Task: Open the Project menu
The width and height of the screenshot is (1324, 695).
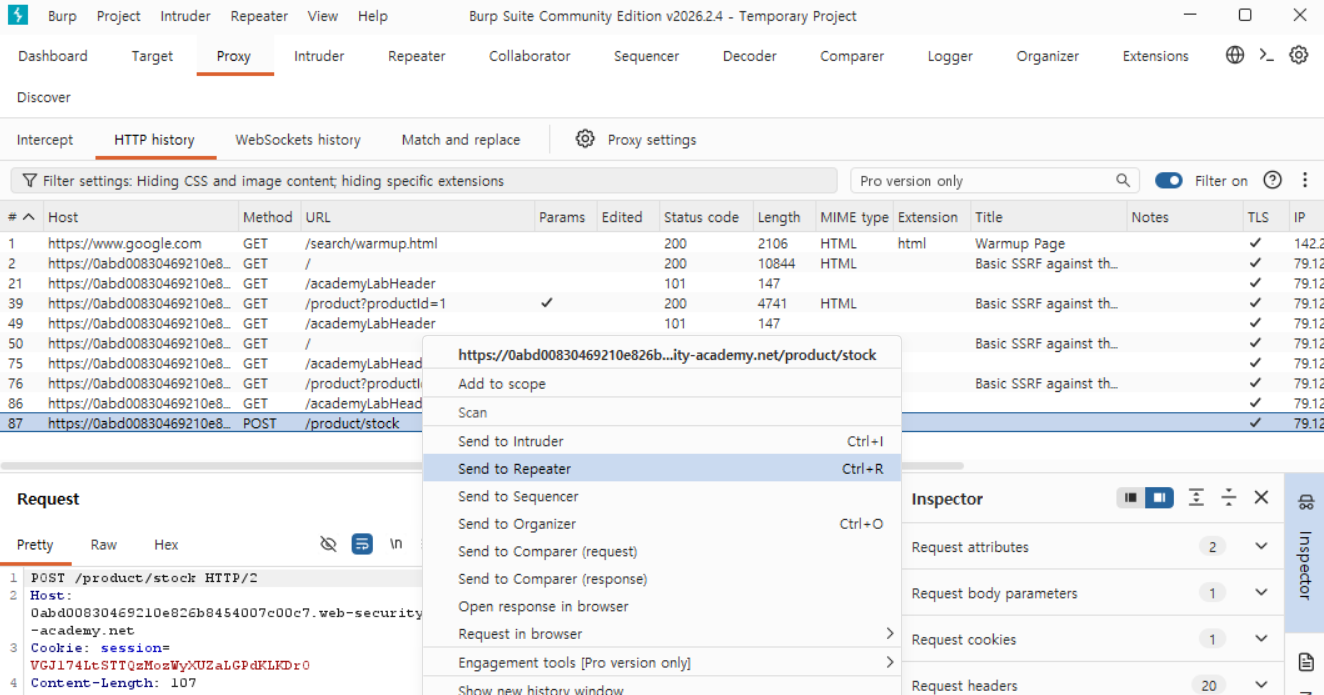Action: (119, 16)
